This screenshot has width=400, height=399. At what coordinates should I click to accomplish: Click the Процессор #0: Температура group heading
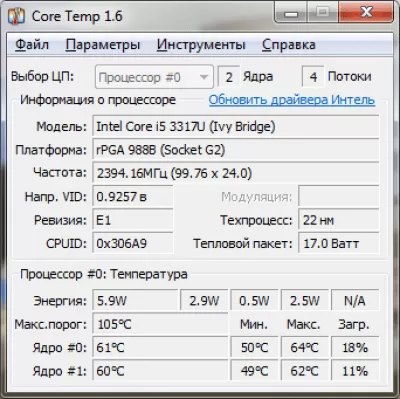pos(104,274)
